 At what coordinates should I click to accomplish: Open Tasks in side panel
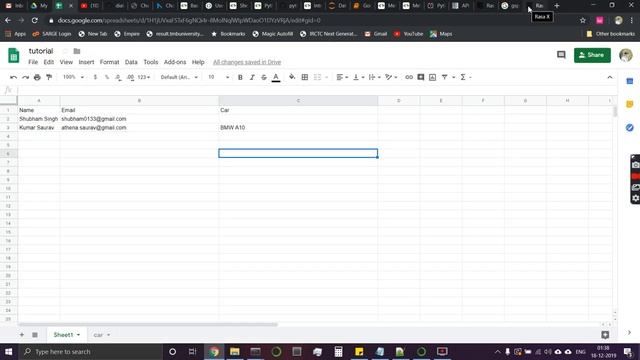tap(630, 128)
